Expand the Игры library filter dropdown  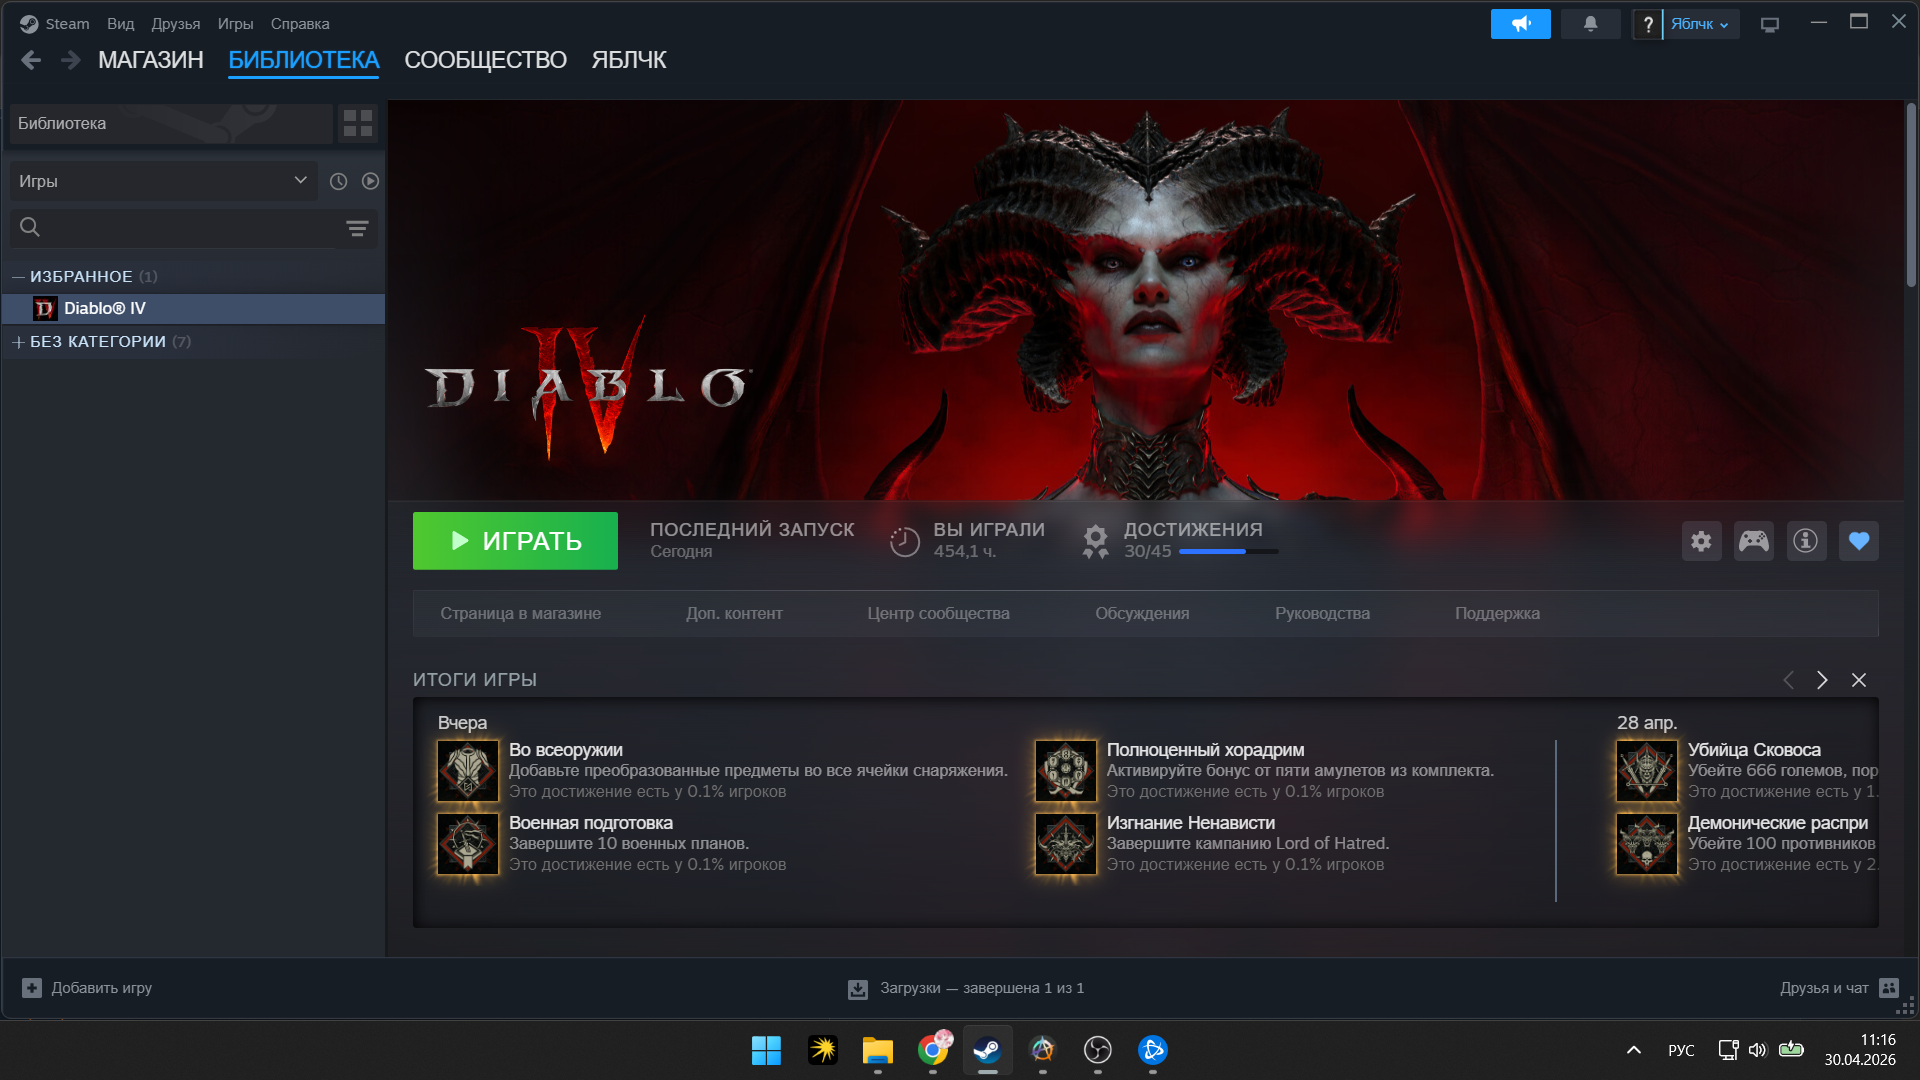click(164, 181)
